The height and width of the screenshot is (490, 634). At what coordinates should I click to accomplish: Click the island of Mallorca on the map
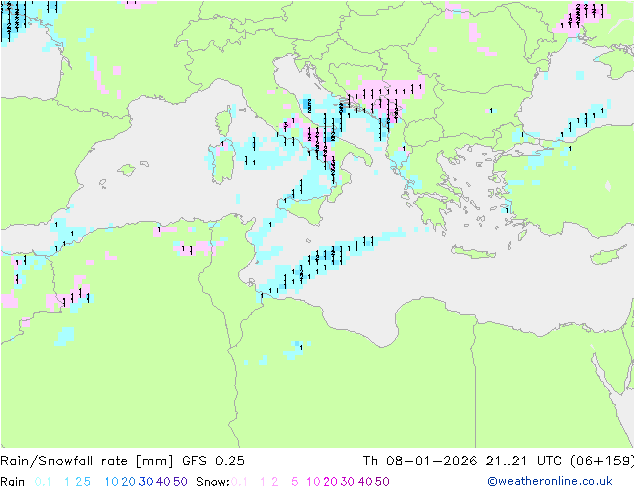click(127, 170)
